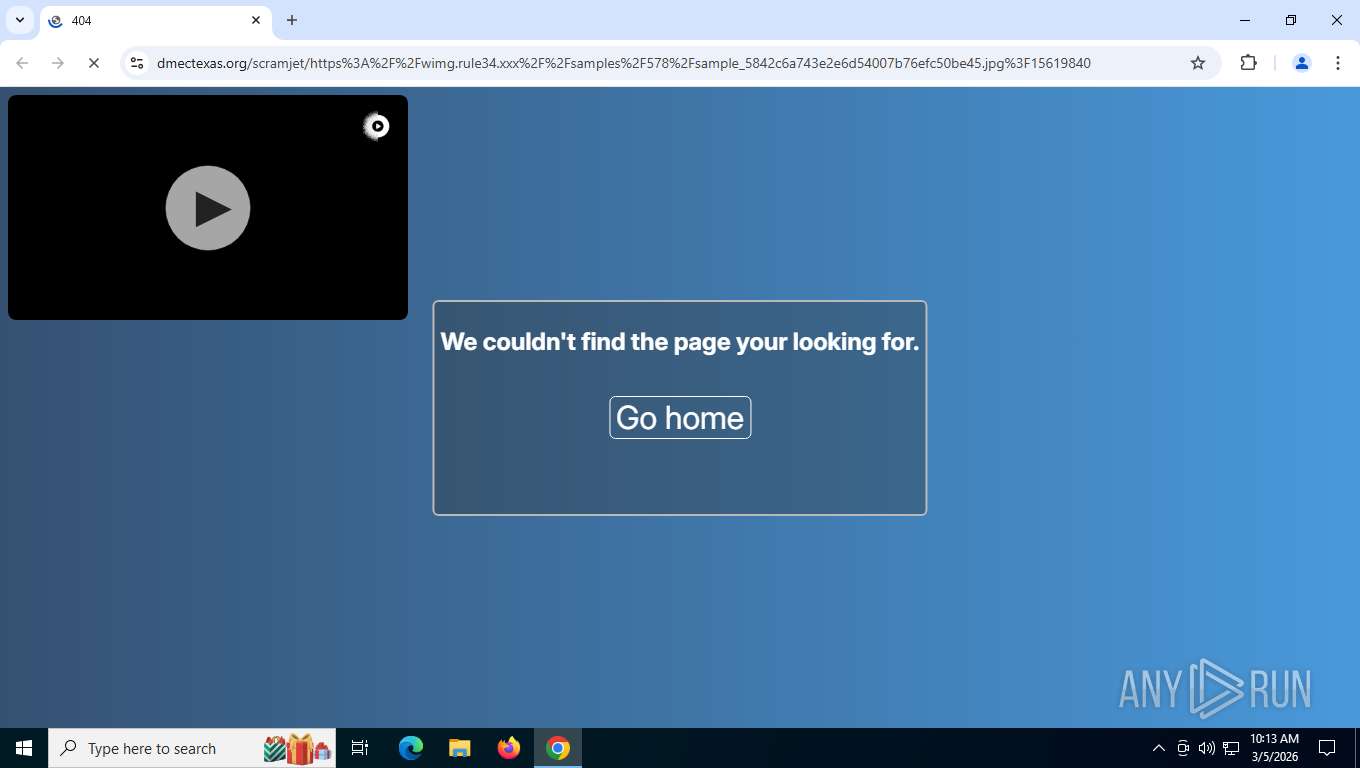The image size is (1360, 768).
Task: Click the 404 error message text
Action: (680, 342)
